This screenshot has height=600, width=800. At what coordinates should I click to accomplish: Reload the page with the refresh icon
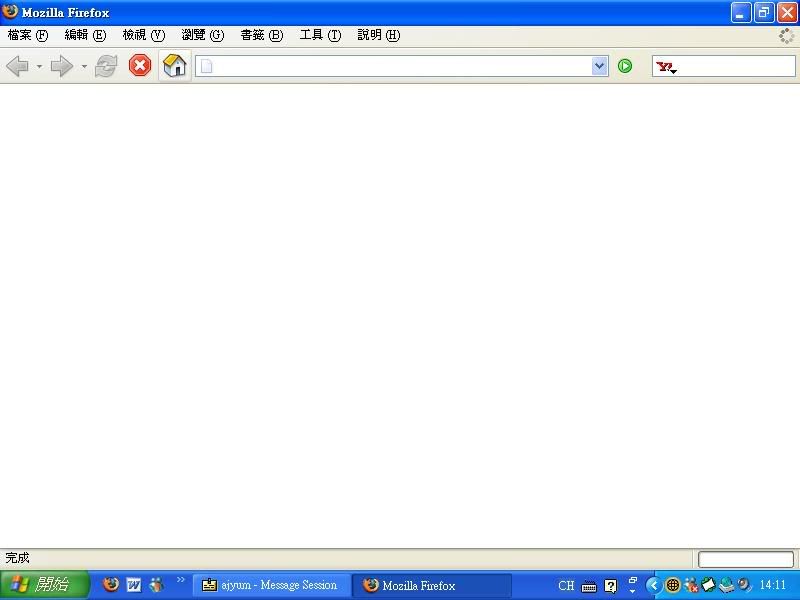tap(107, 66)
